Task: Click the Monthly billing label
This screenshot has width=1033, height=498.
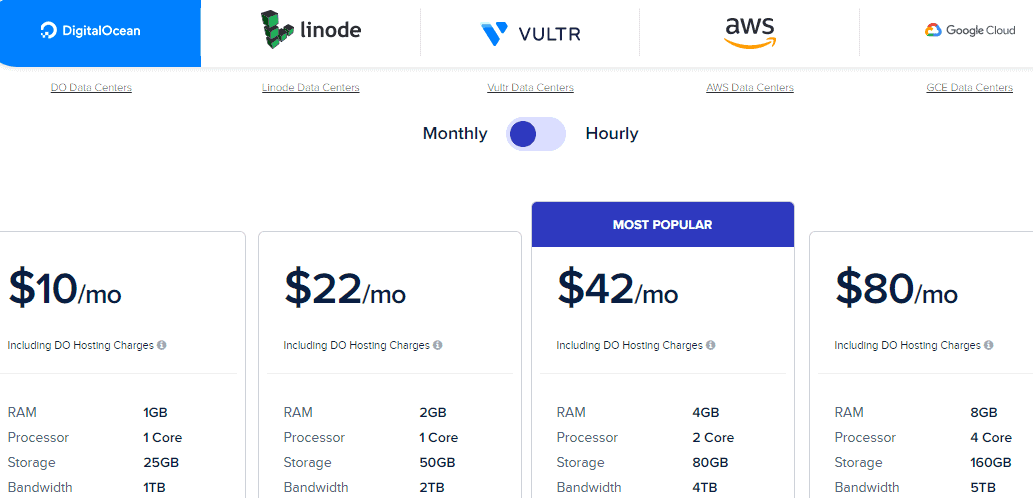Action: pos(455,134)
